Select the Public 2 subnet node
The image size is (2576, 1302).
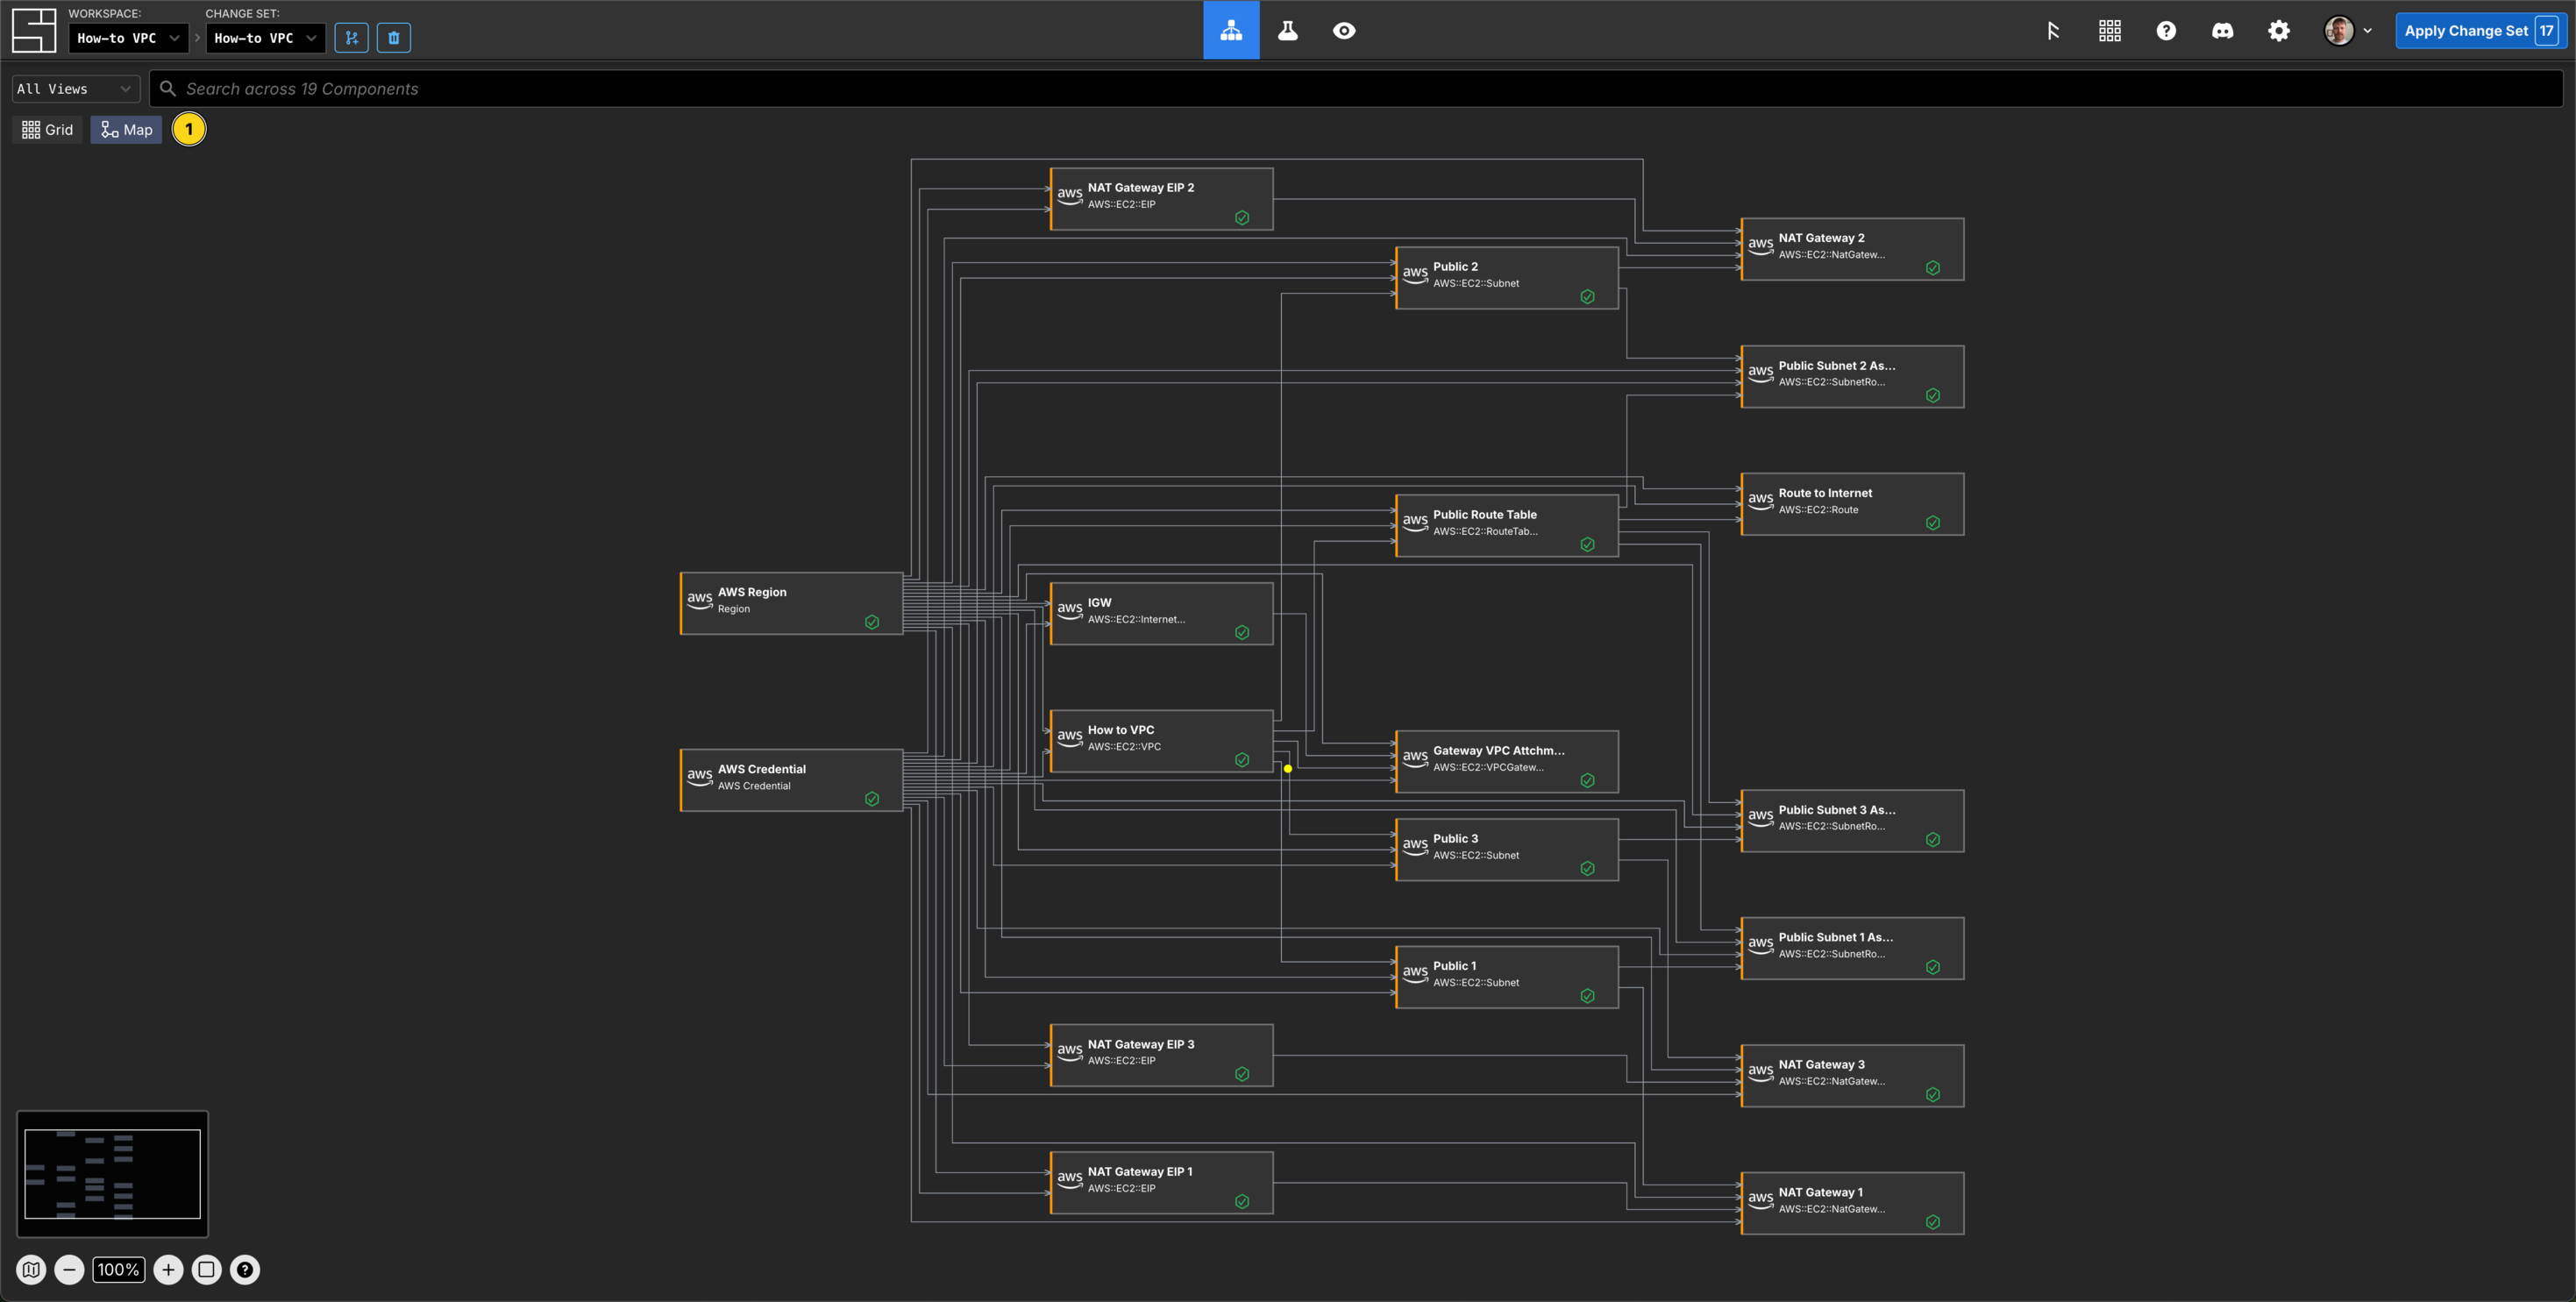point(1507,278)
